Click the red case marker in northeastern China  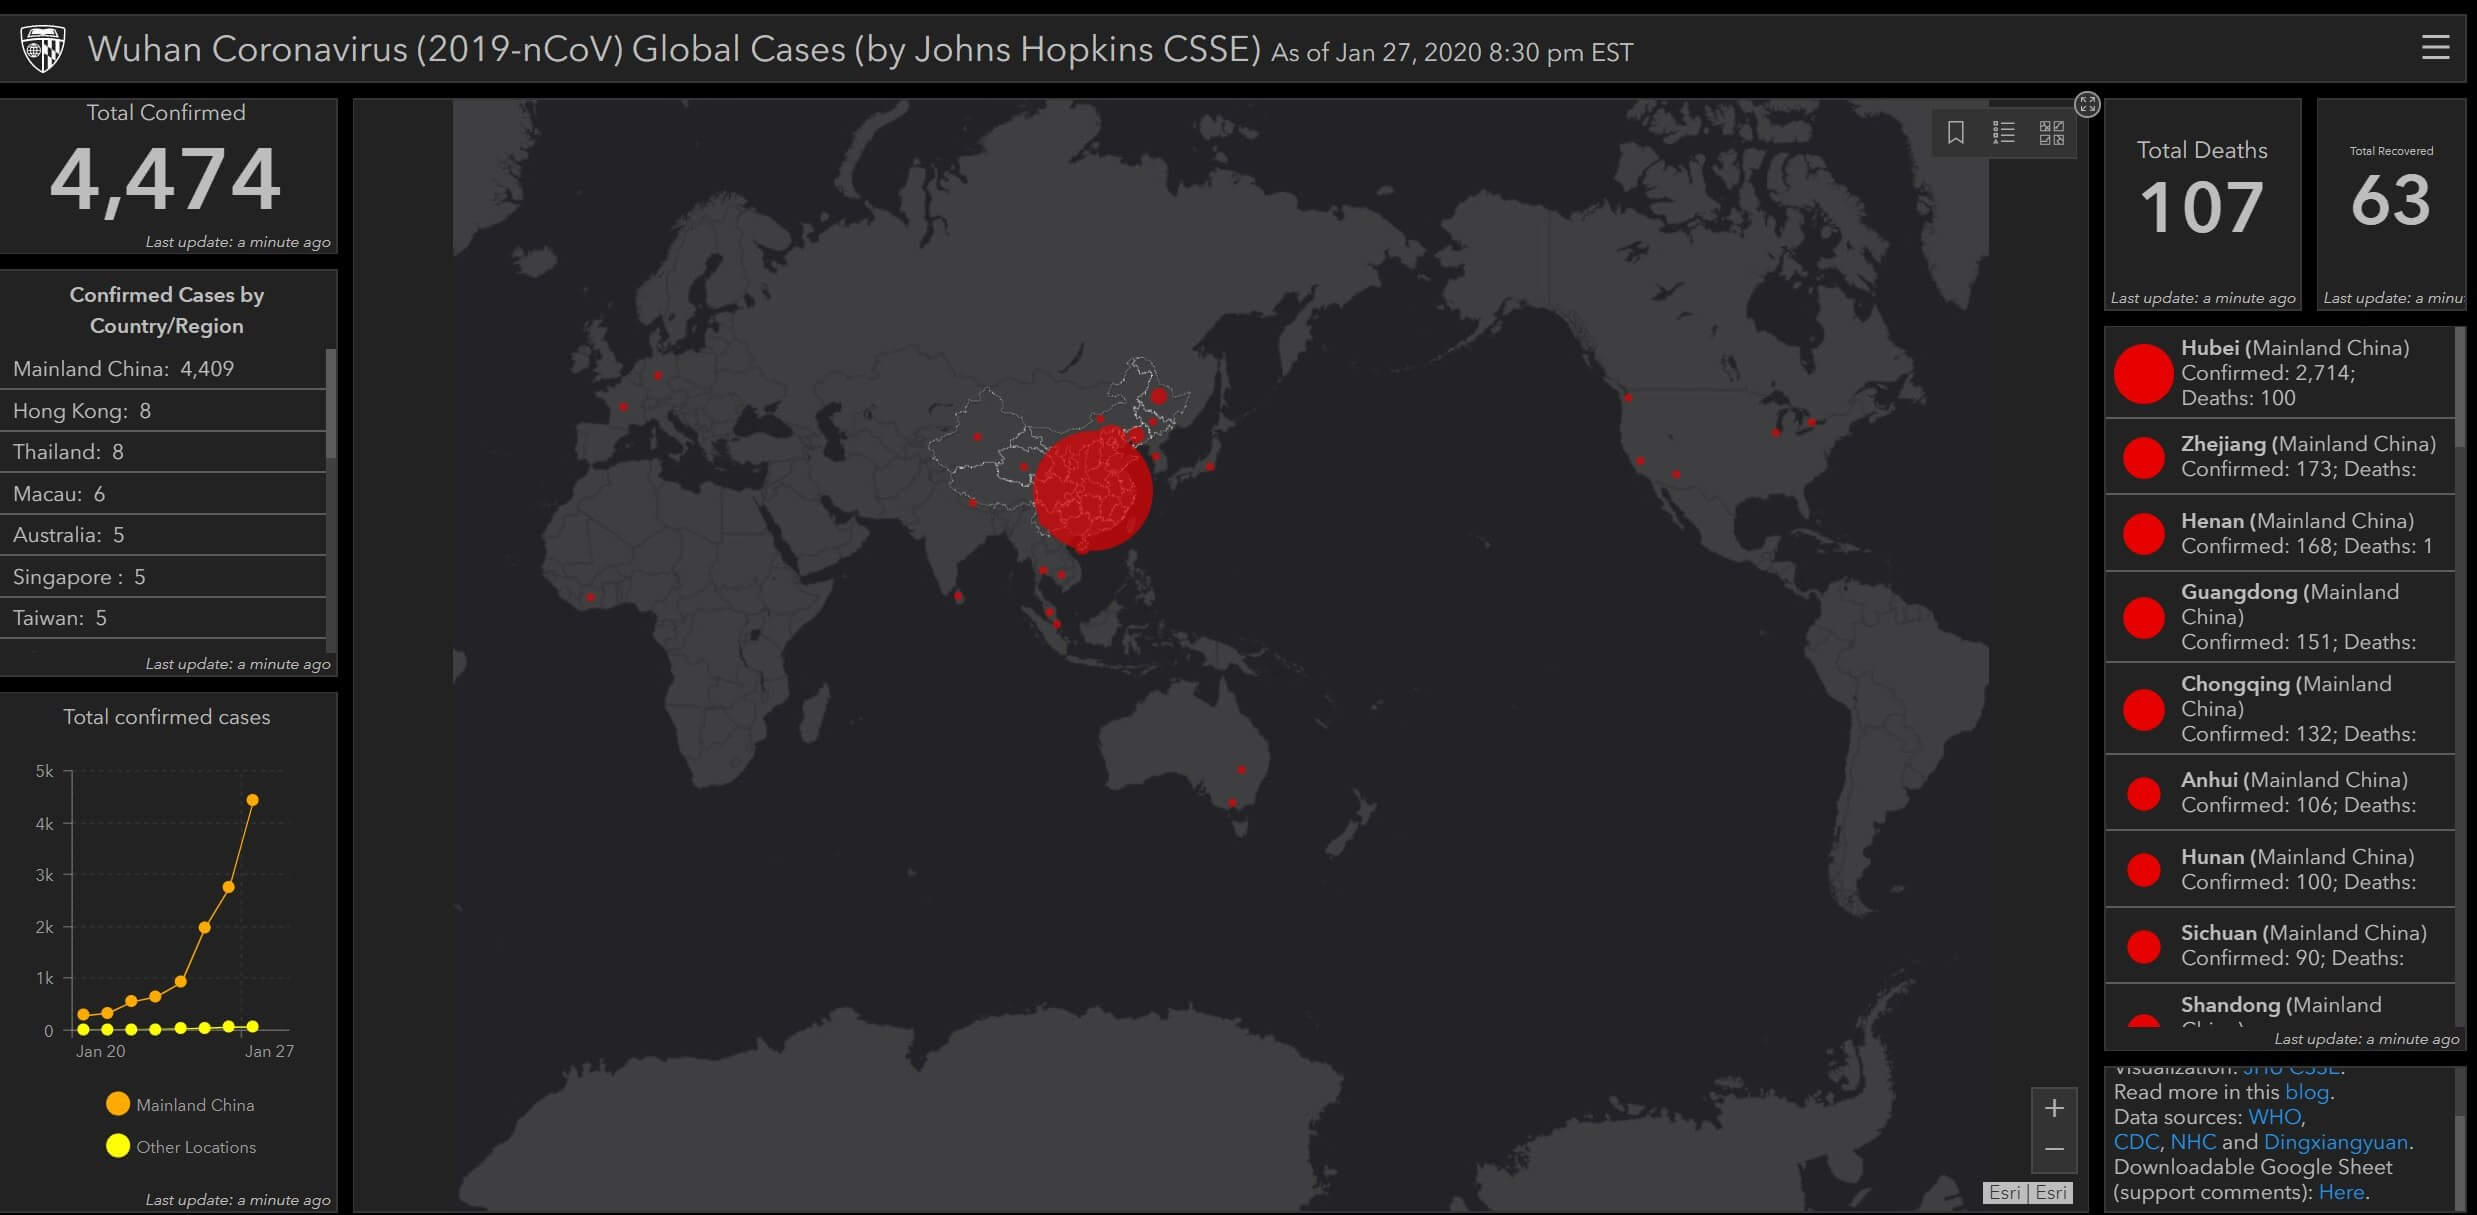point(1158,396)
